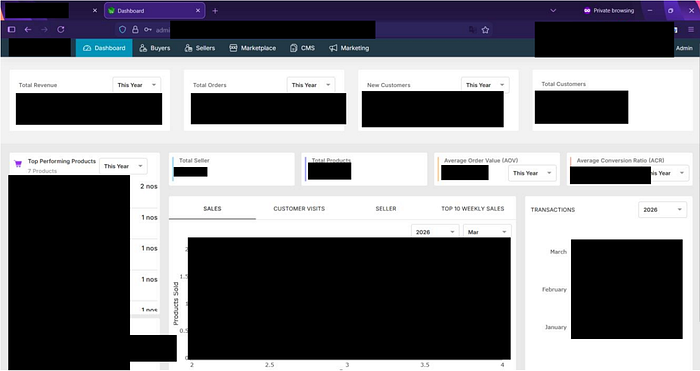Click the Top Performing Products heading

(62, 161)
